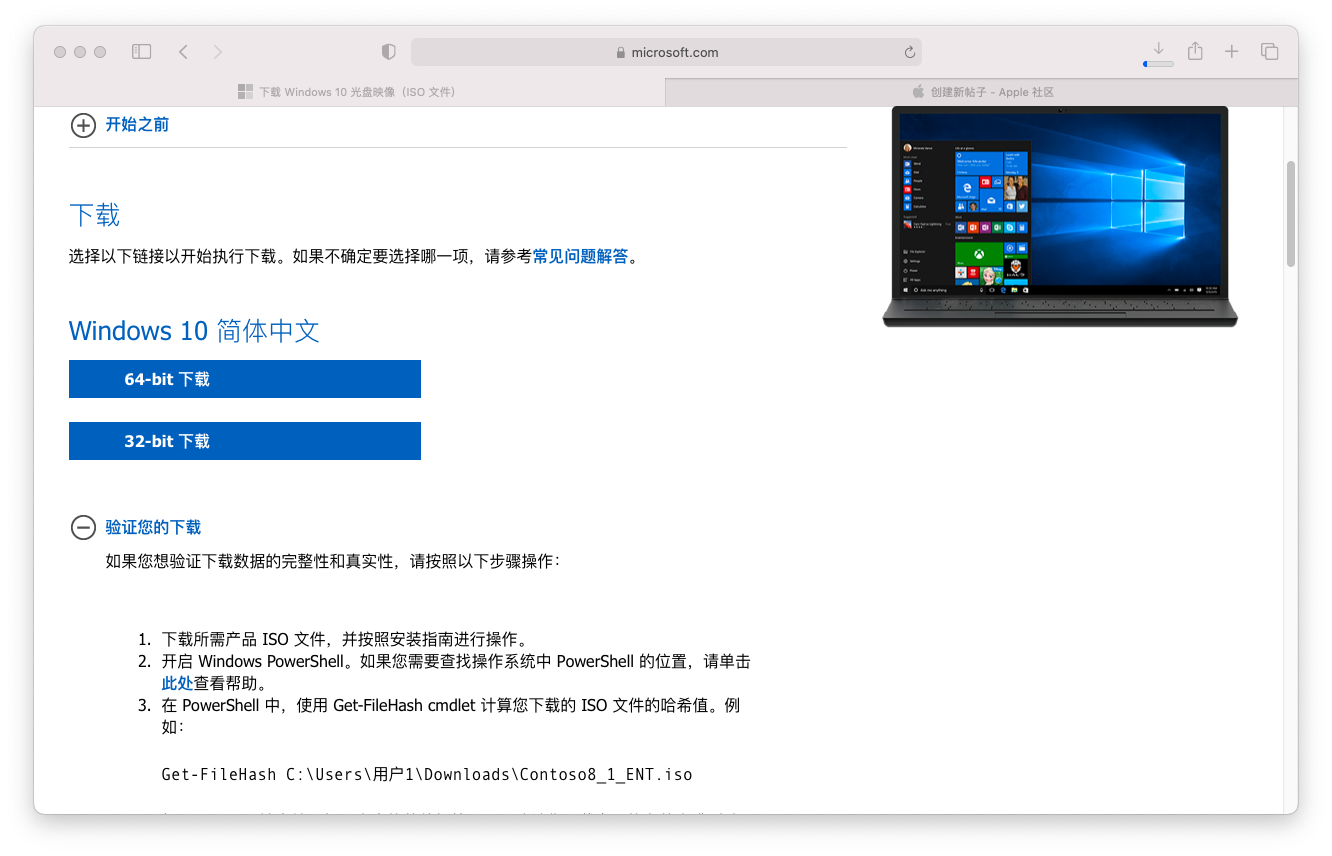This screenshot has height=856, width=1332.
Task: Click the step 3 Get-FileHash cmdlet instruction text
Action: pyautogui.click(x=451, y=716)
